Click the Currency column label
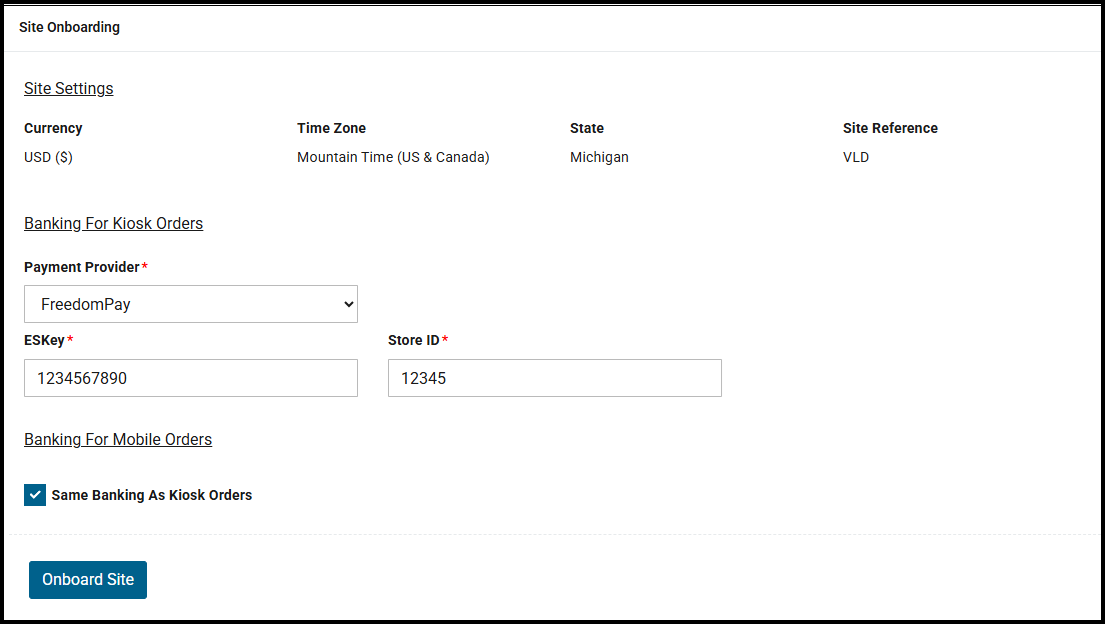1105x624 pixels. pos(53,128)
